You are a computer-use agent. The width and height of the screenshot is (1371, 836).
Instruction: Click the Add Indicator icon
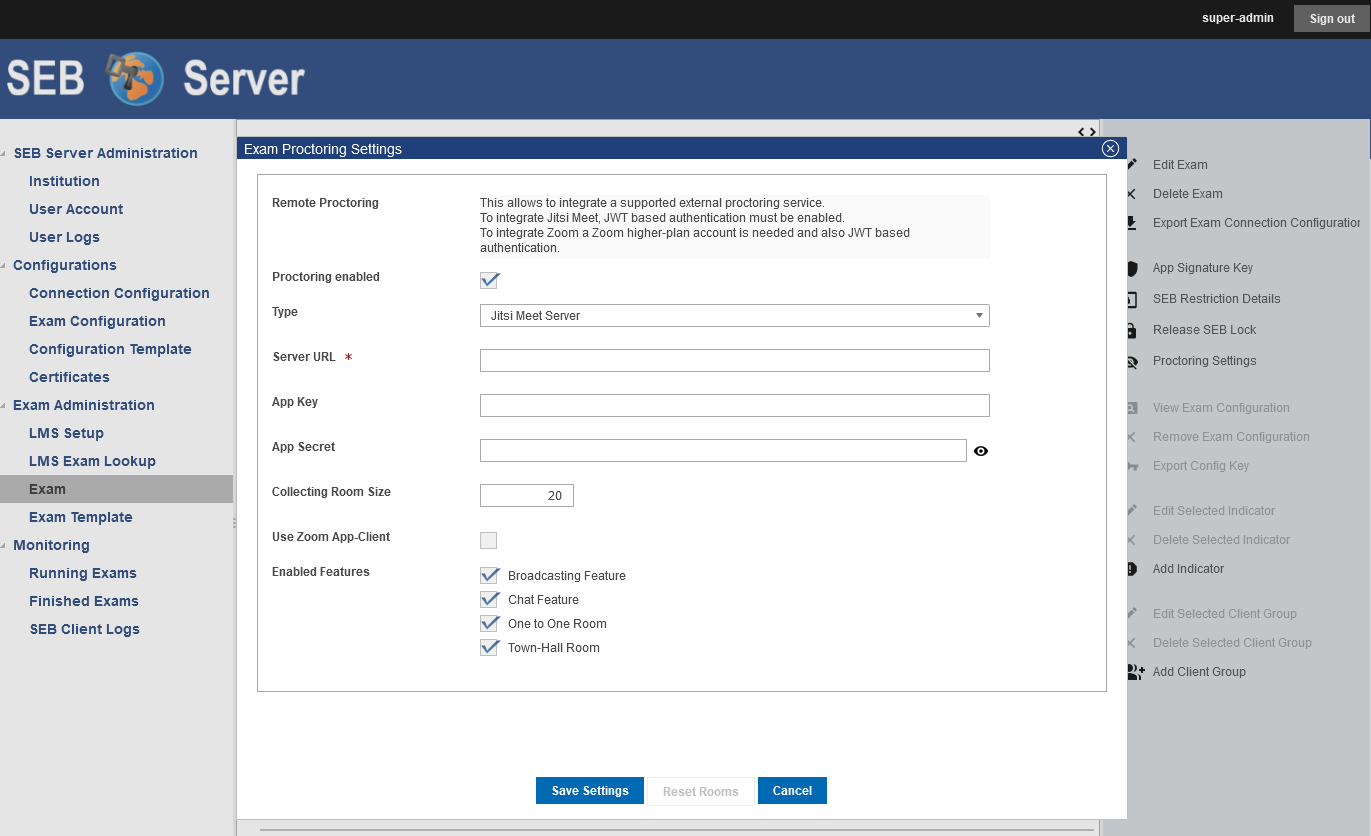(1132, 569)
